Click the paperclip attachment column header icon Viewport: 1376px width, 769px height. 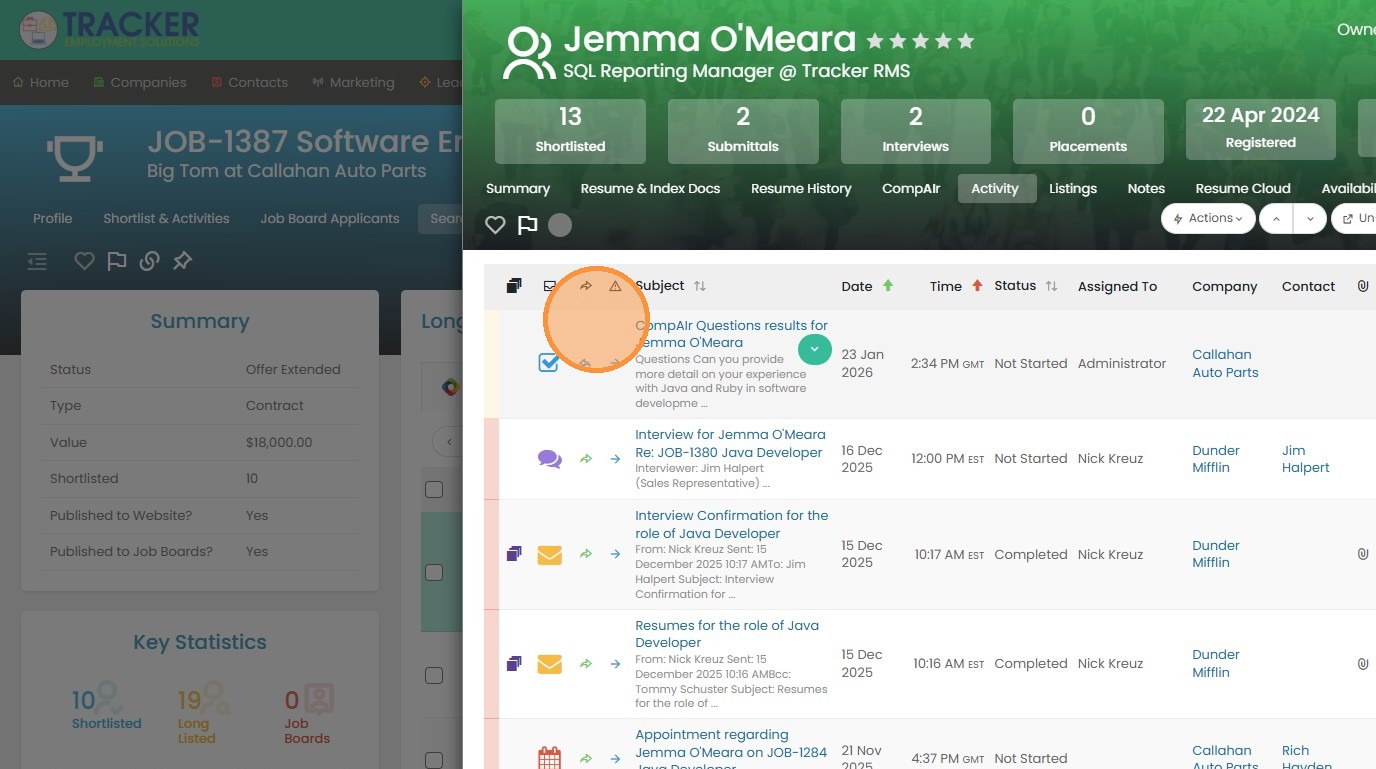(x=1362, y=286)
